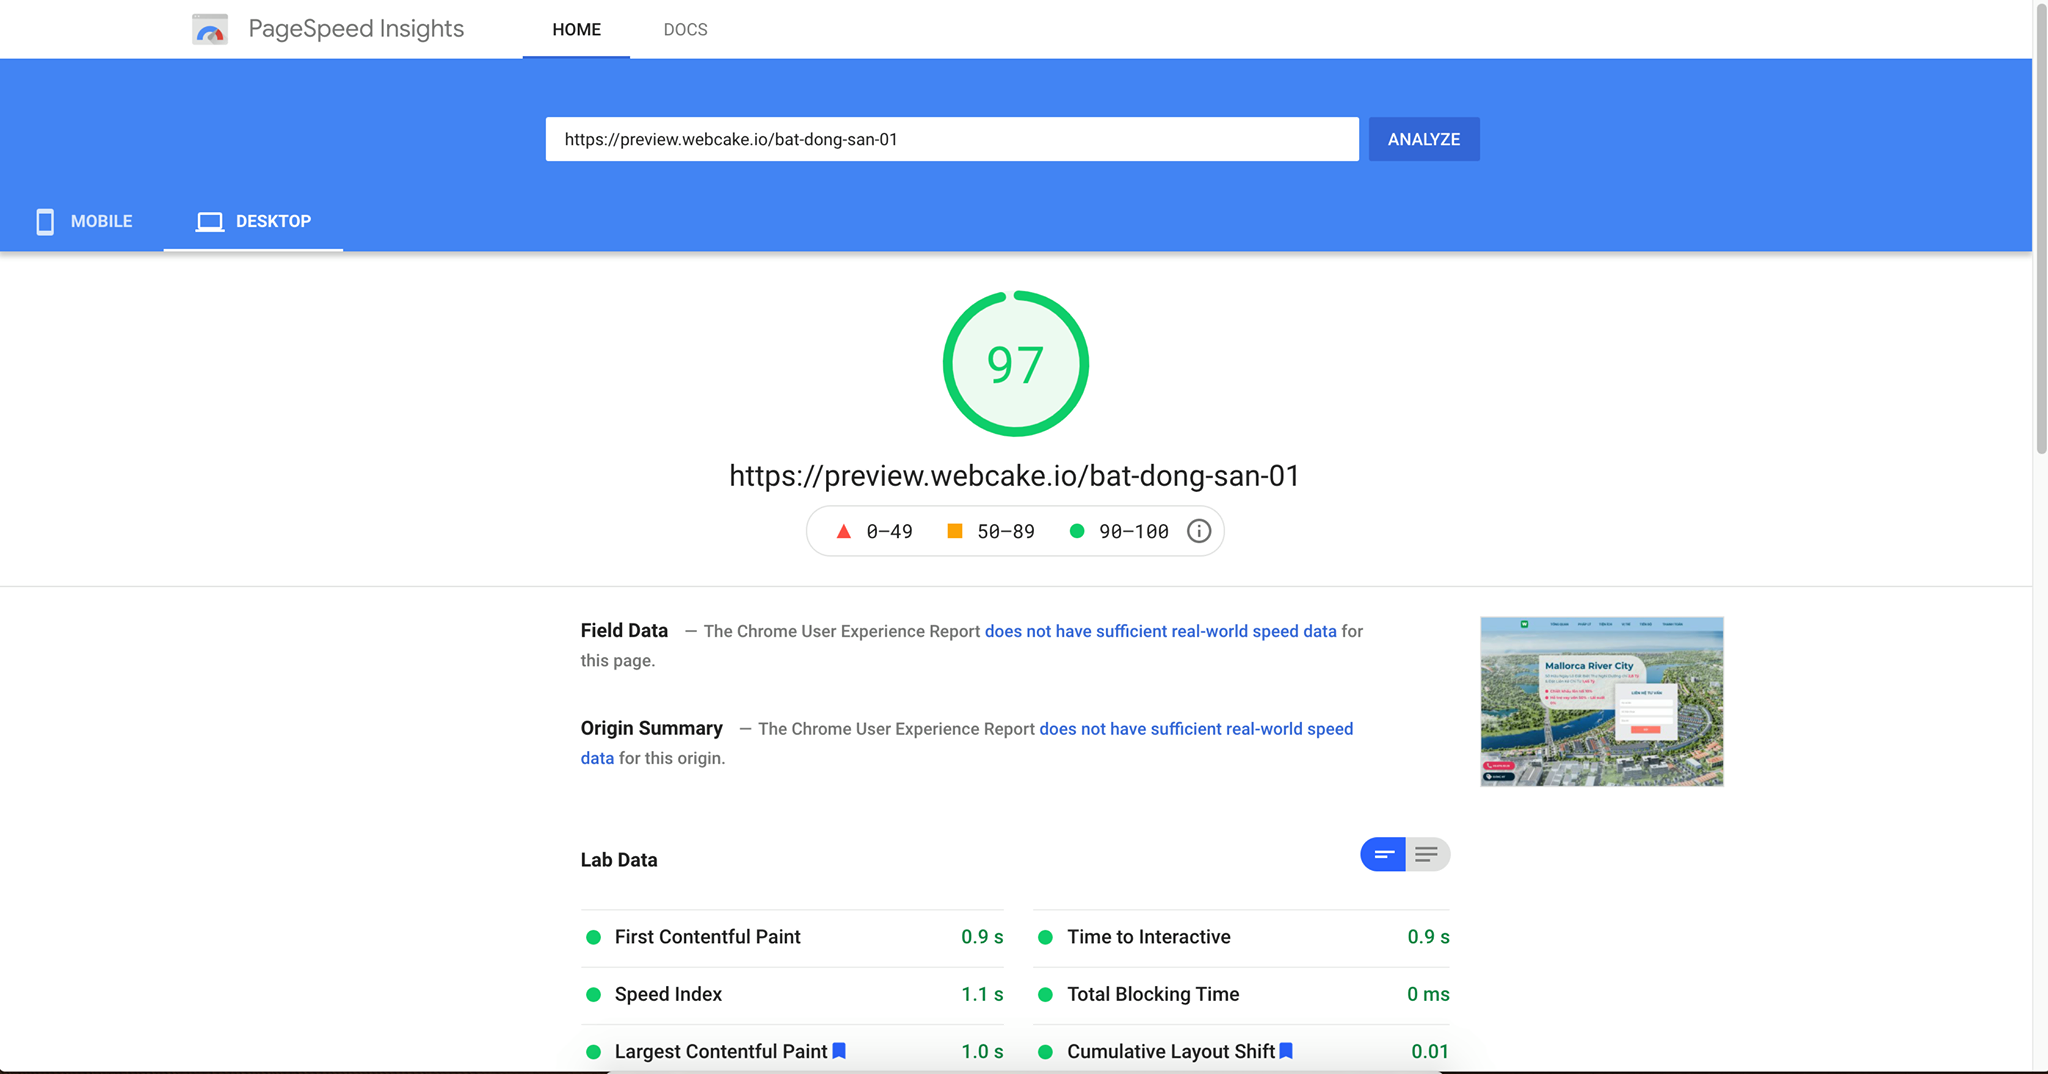The image size is (2048, 1074).
Task: Open the DOCS tab
Action: [685, 30]
